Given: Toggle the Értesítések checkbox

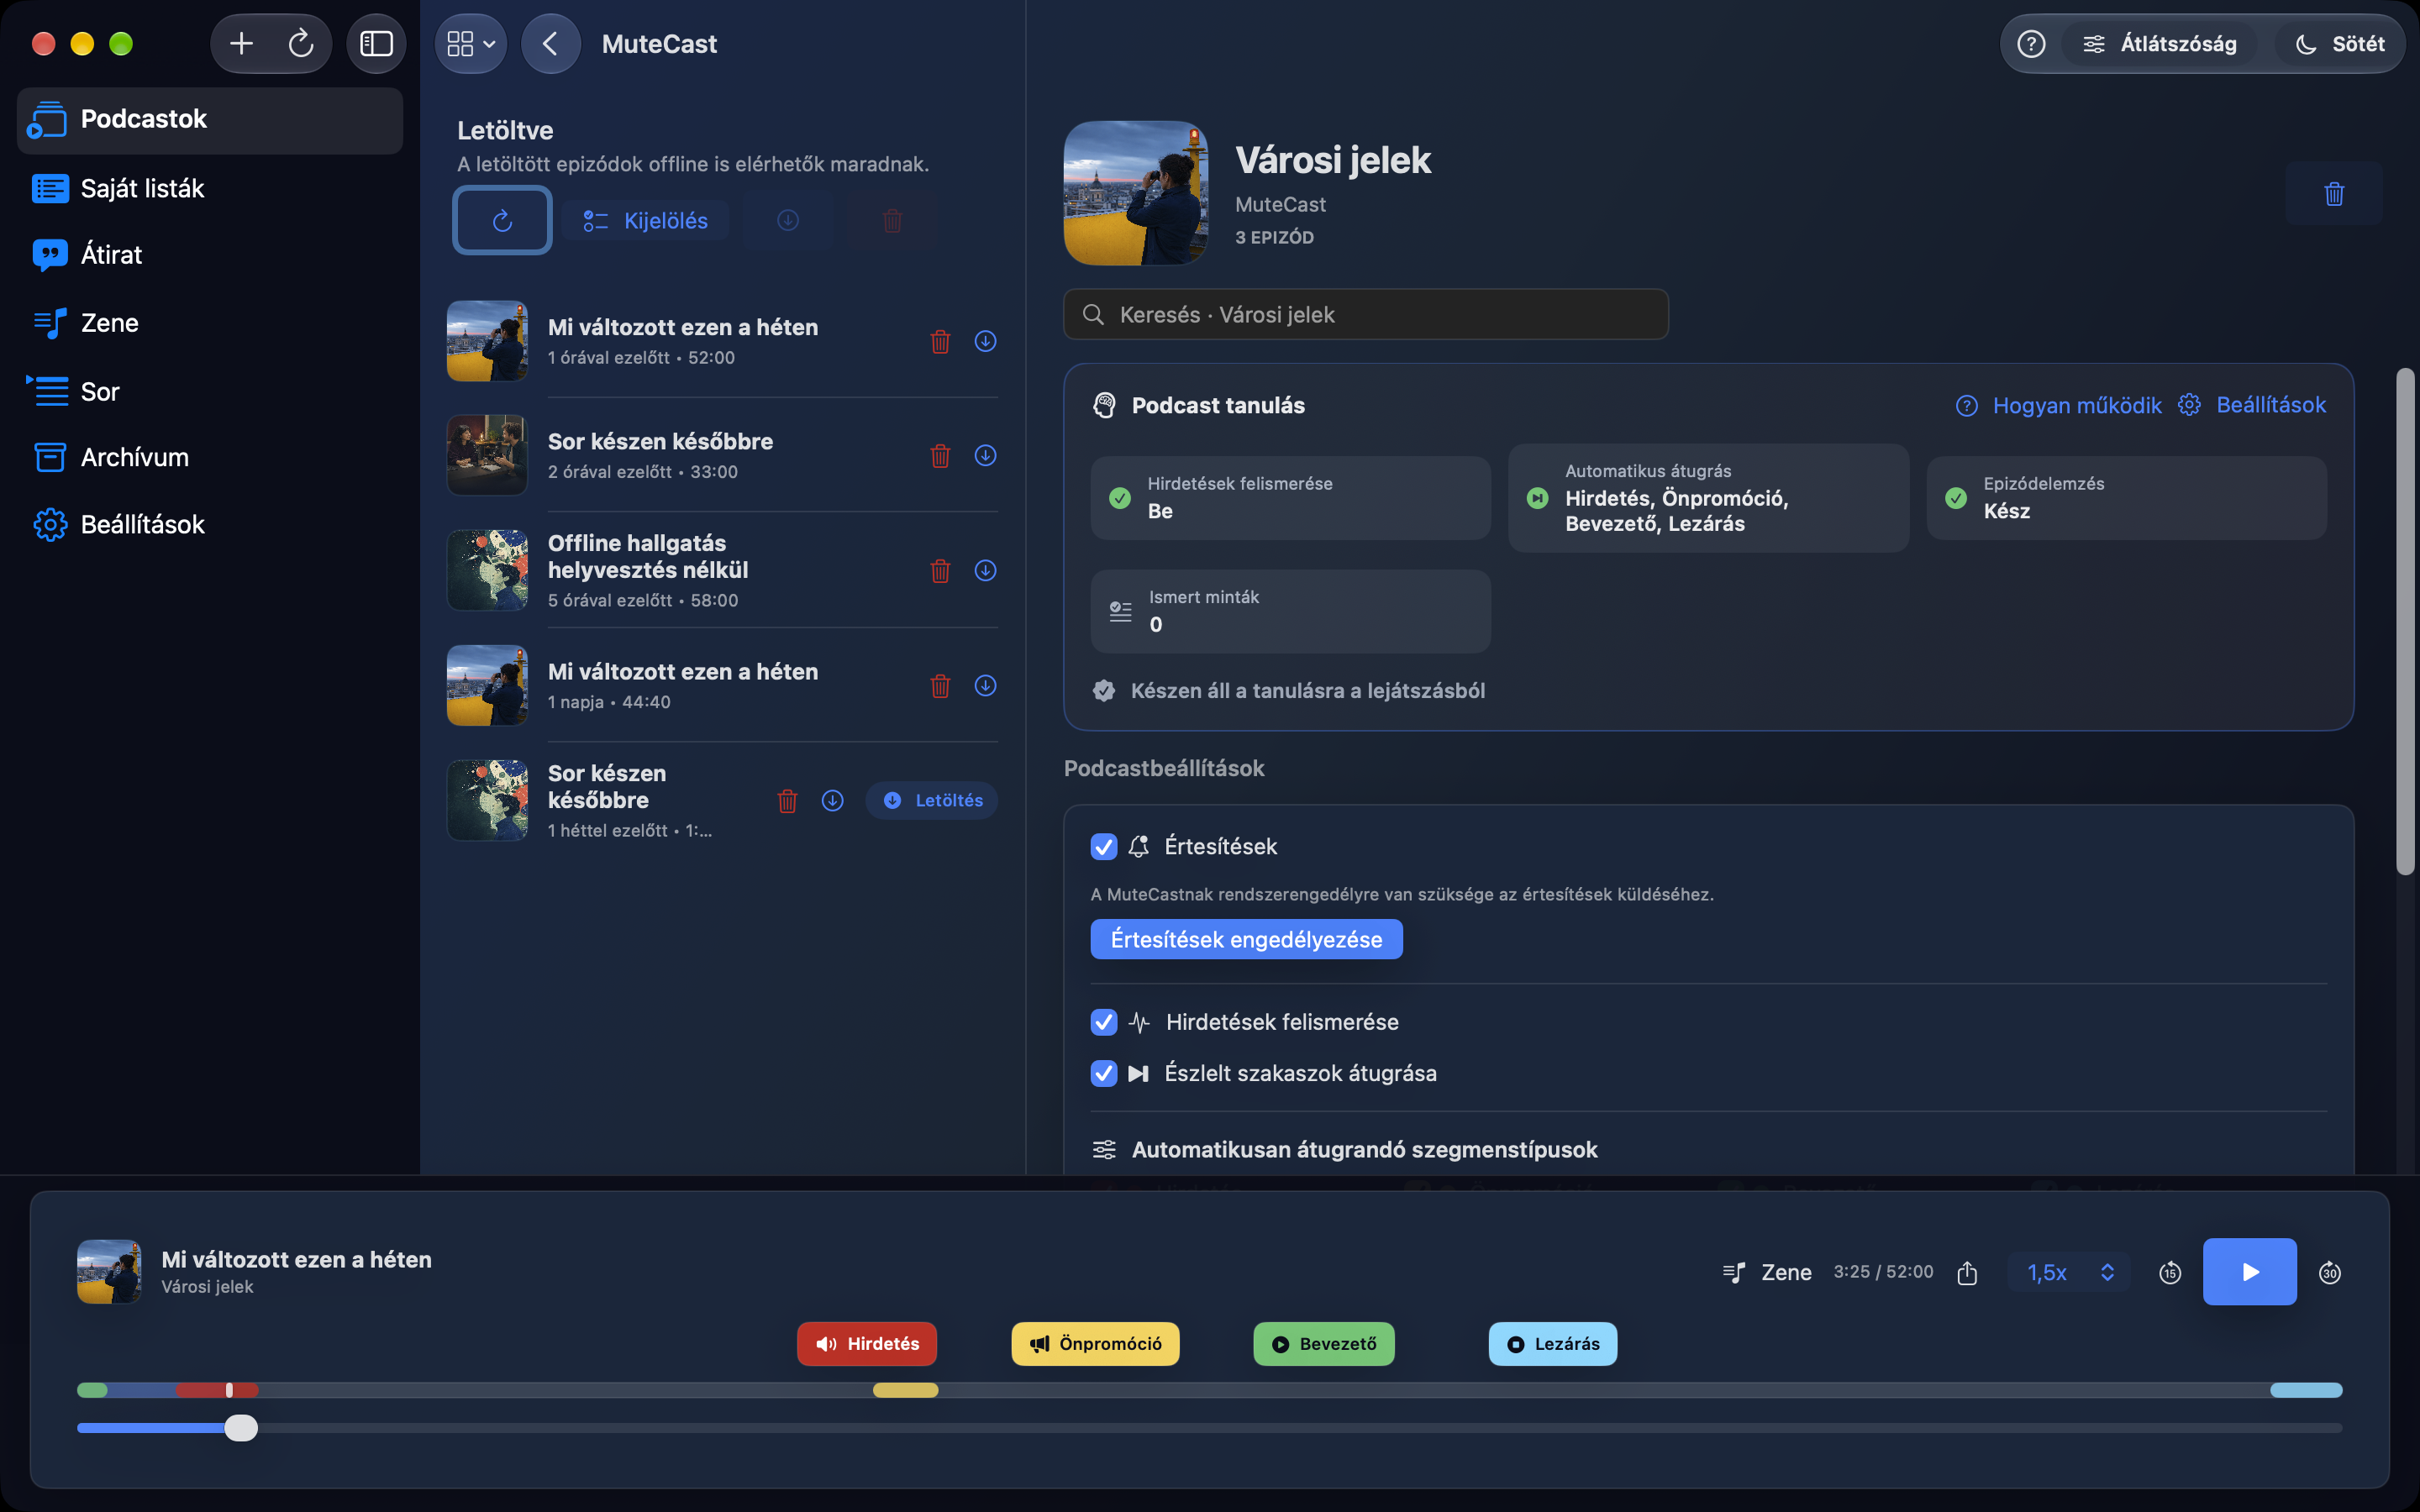Looking at the screenshot, I should (x=1104, y=847).
